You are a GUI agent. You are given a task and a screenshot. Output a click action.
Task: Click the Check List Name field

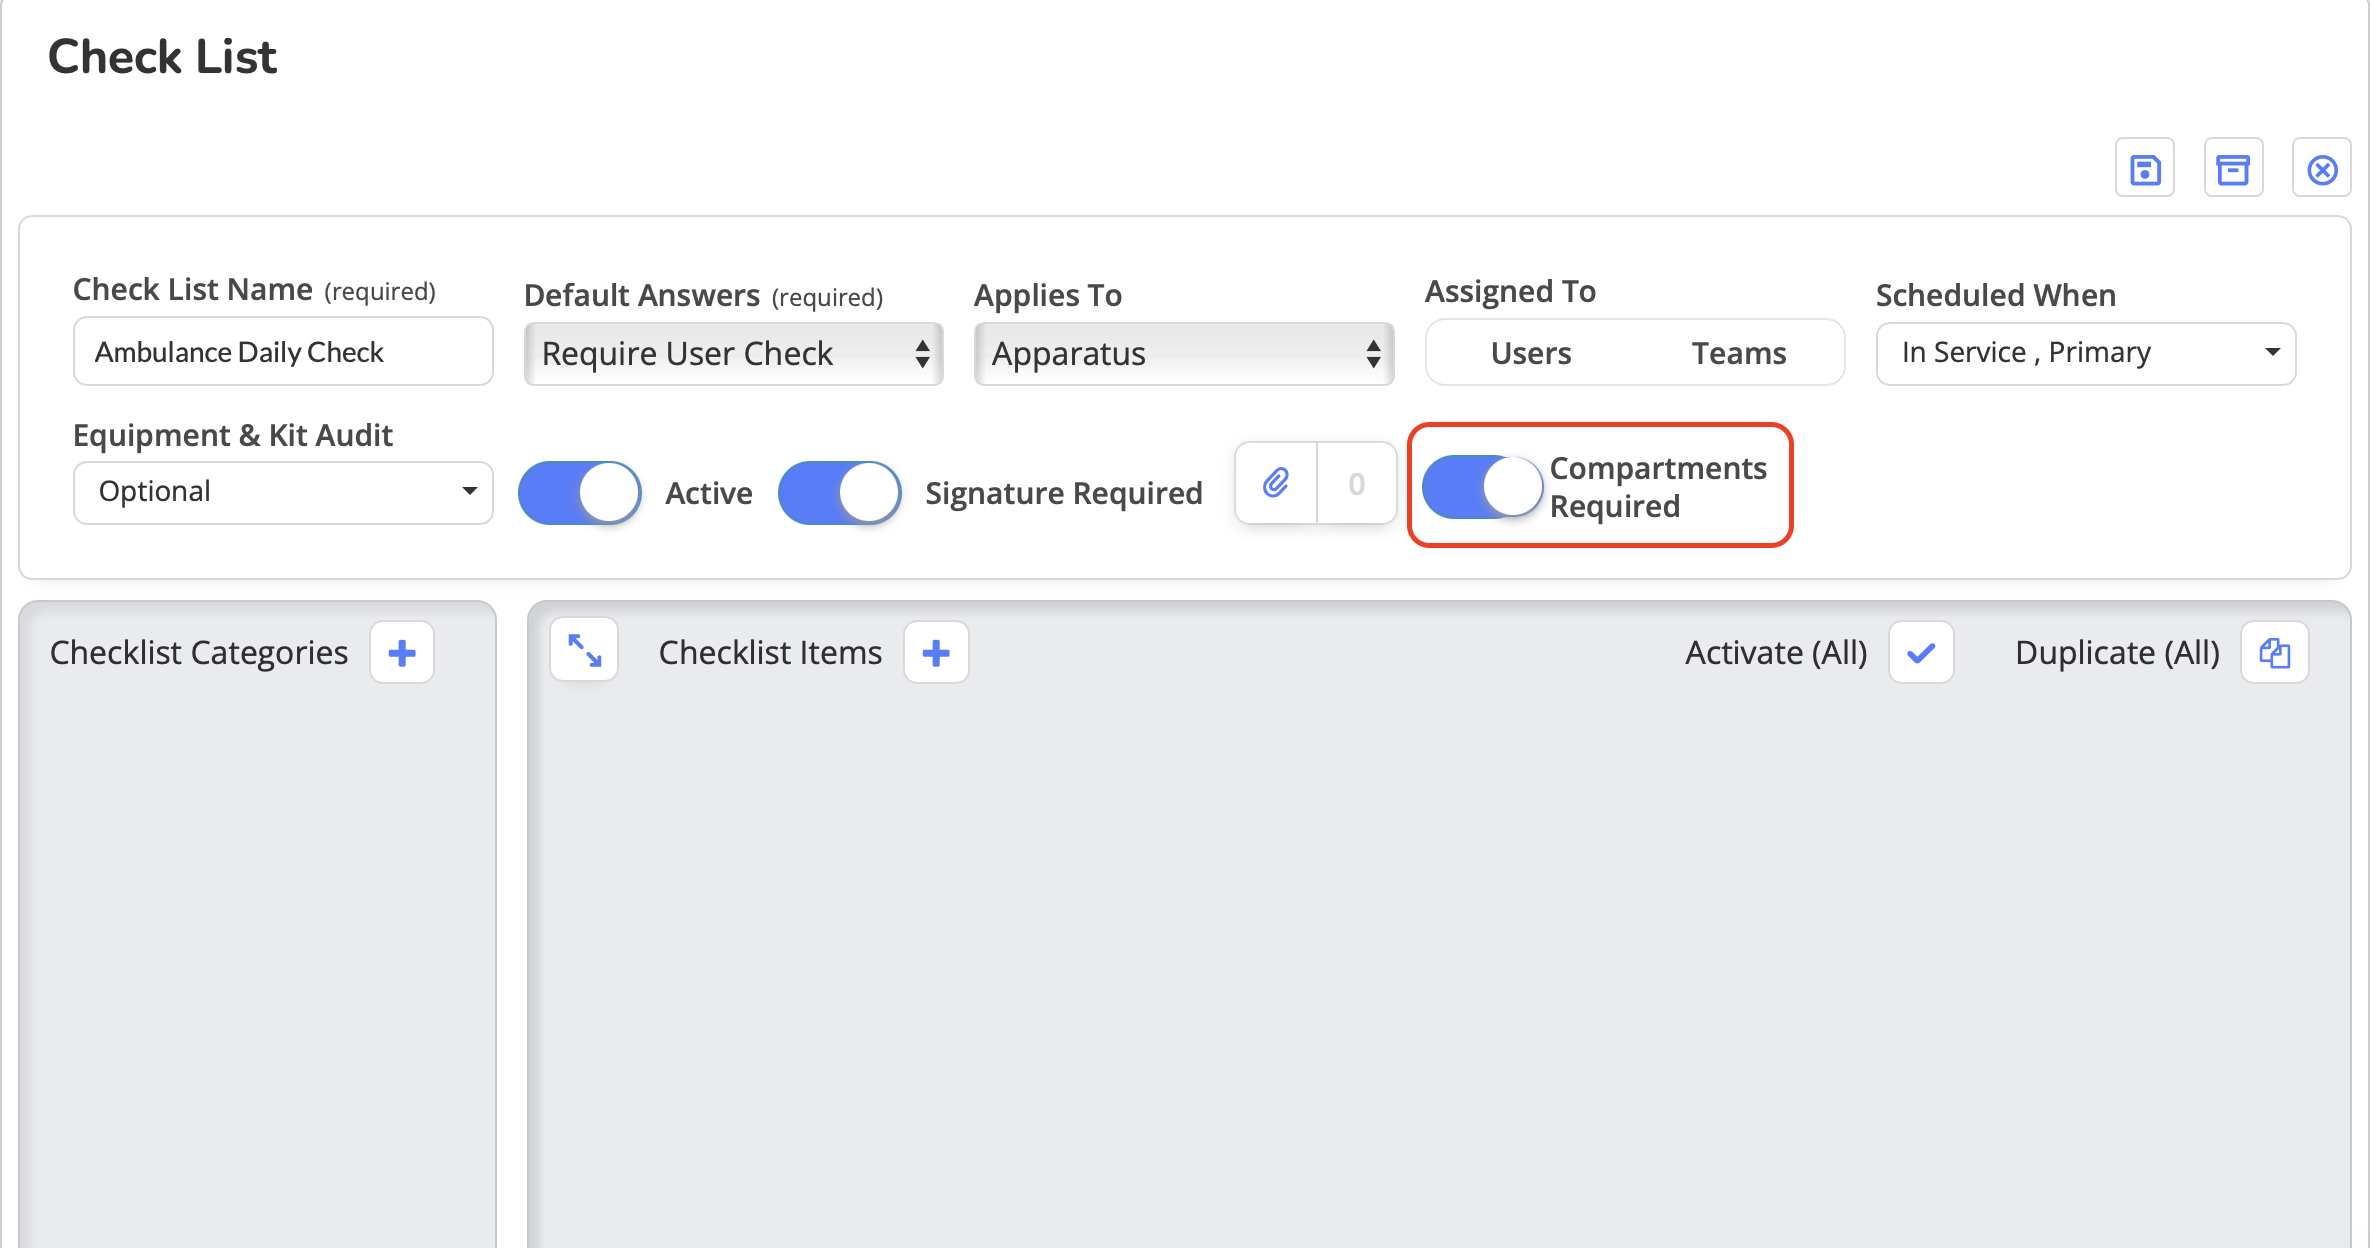[x=283, y=352]
